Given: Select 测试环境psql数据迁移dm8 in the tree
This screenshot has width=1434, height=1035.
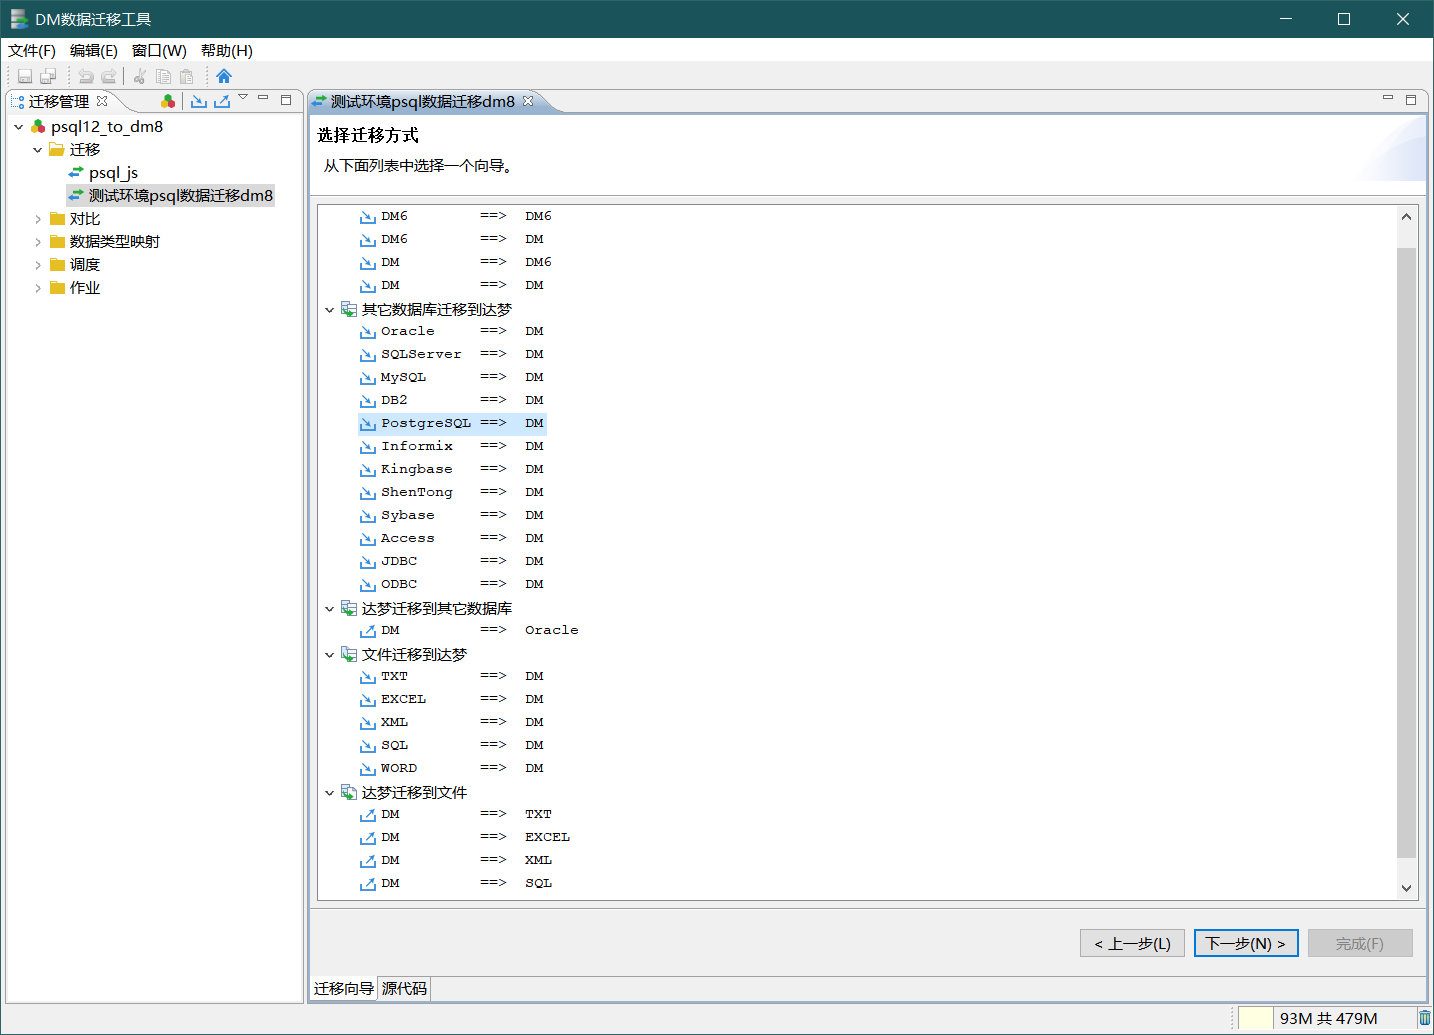Looking at the screenshot, I should 170,196.
